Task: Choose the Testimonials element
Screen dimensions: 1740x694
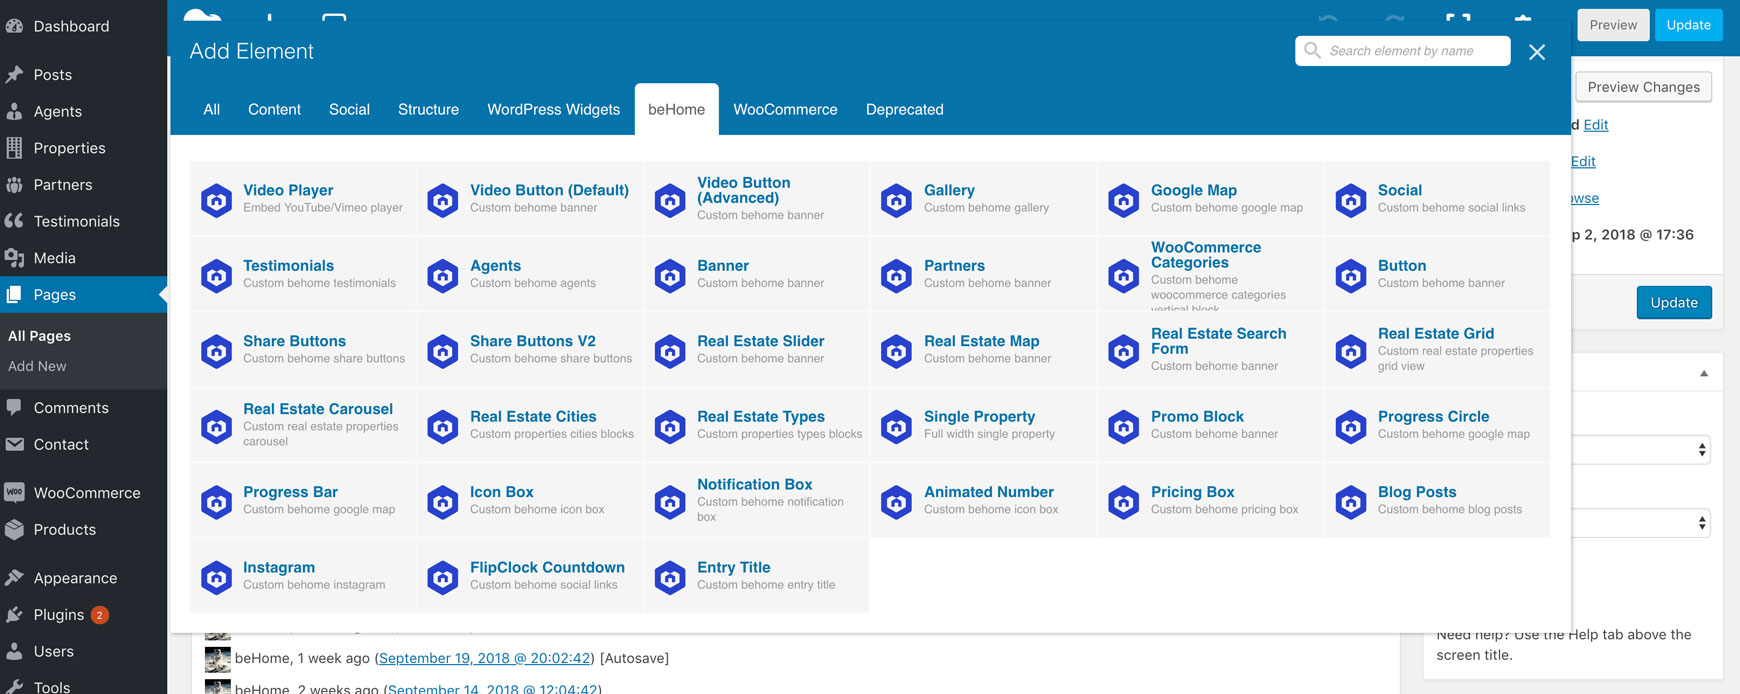Action: click(x=302, y=274)
